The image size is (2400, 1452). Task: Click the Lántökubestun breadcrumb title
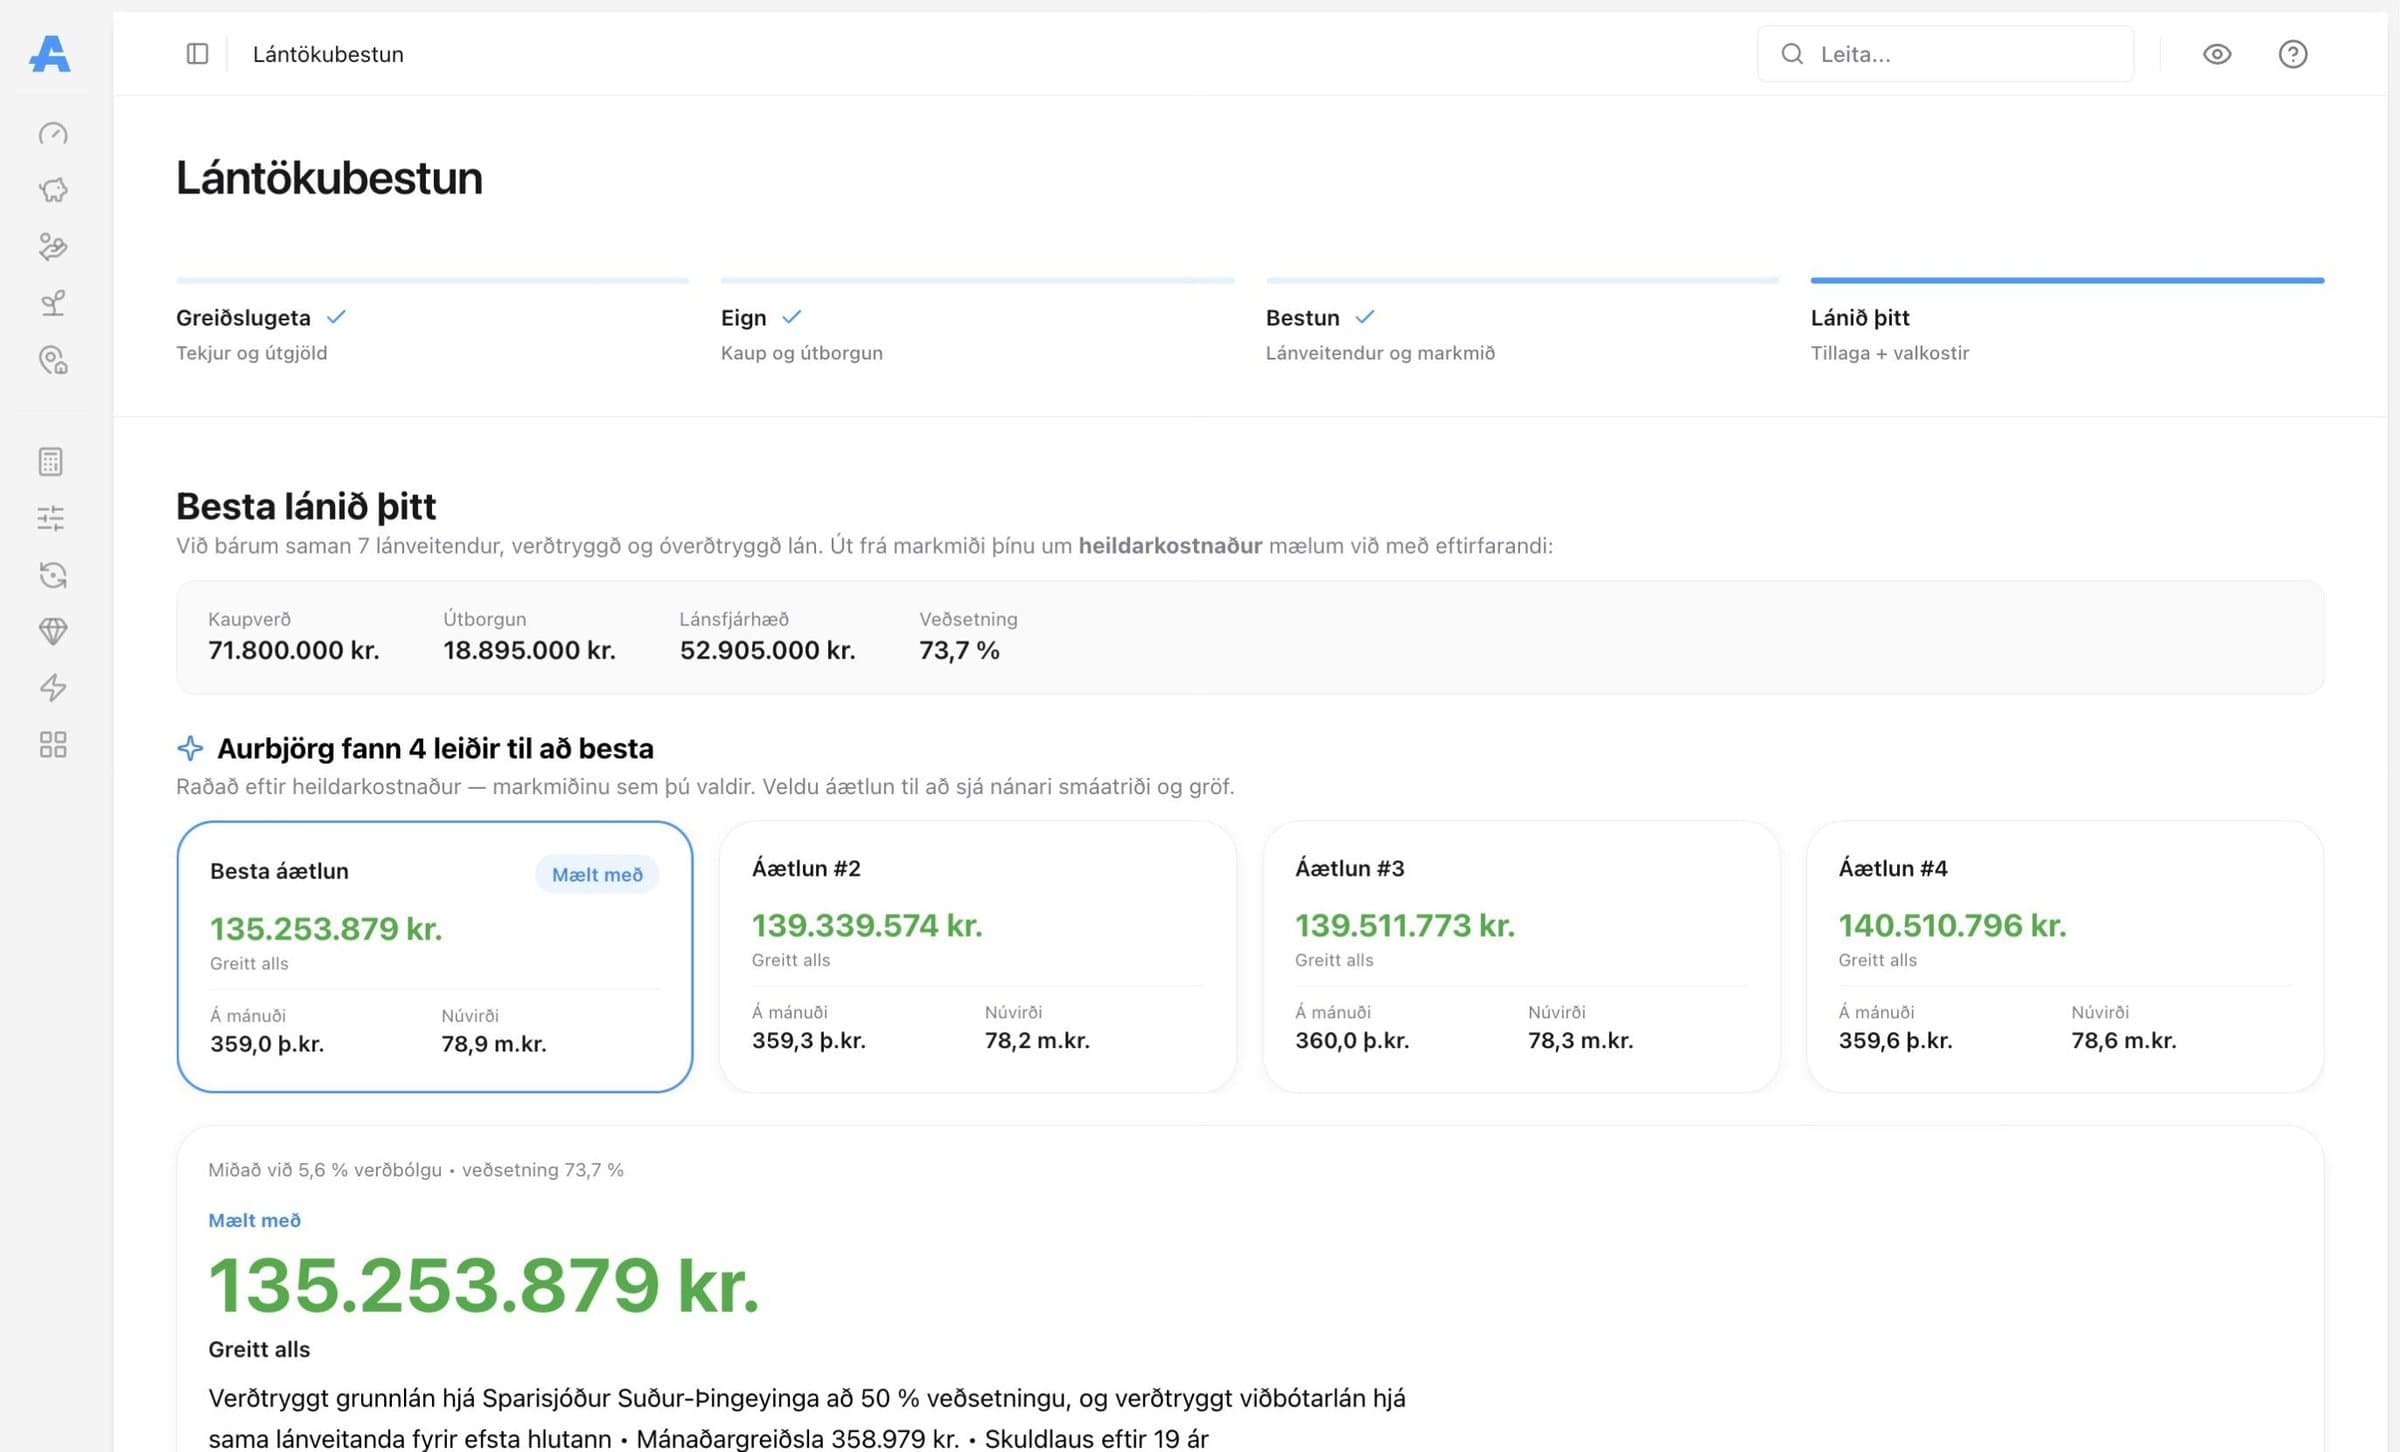328,54
